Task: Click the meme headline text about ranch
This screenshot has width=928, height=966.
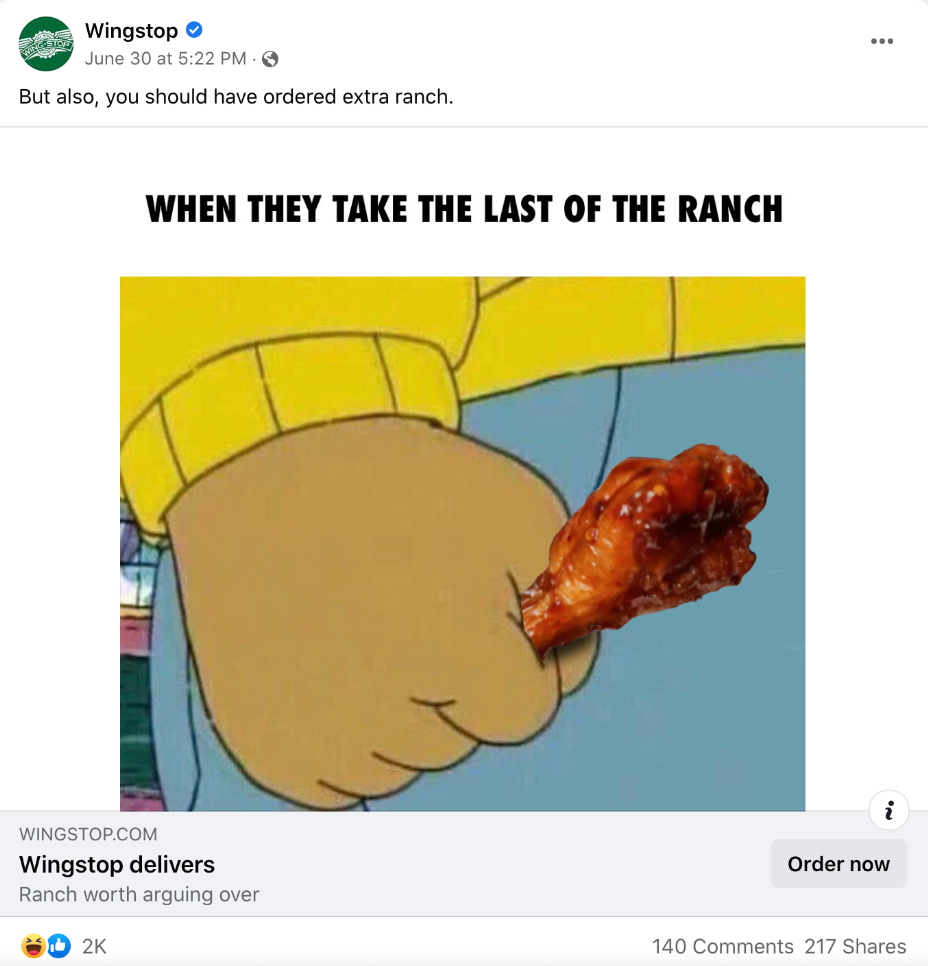Action: click(x=464, y=209)
